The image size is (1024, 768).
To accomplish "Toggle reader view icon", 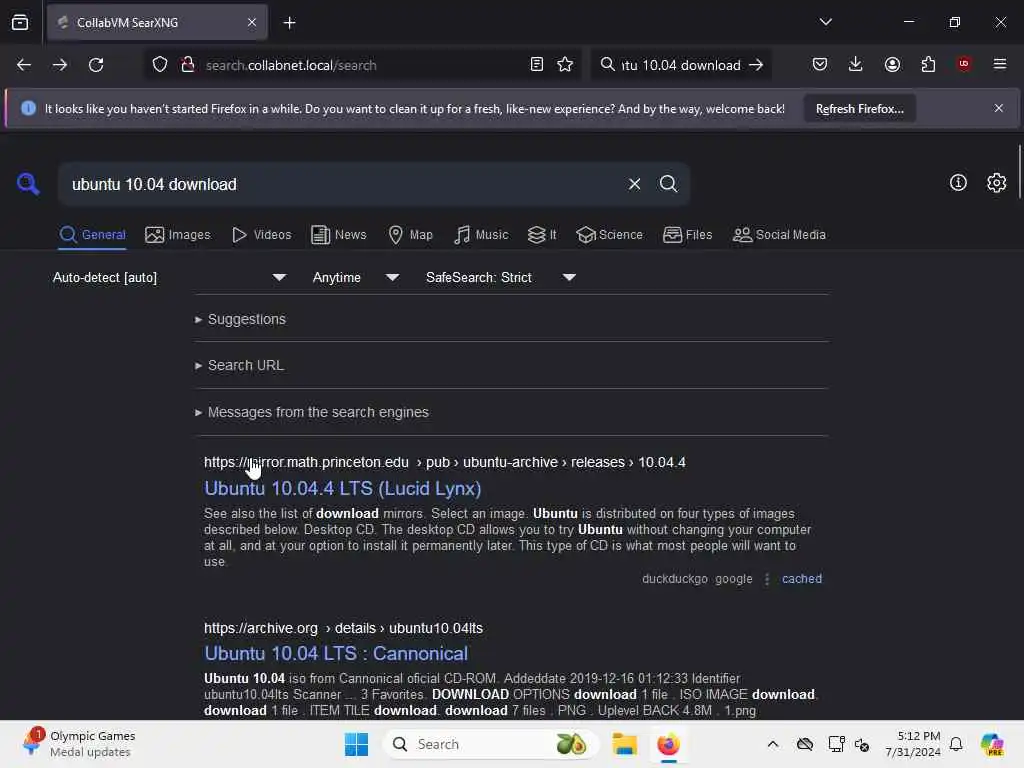I will (x=536, y=65).
